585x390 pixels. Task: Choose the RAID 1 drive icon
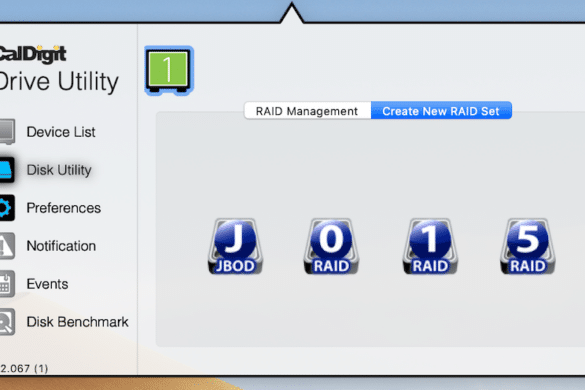430,246
